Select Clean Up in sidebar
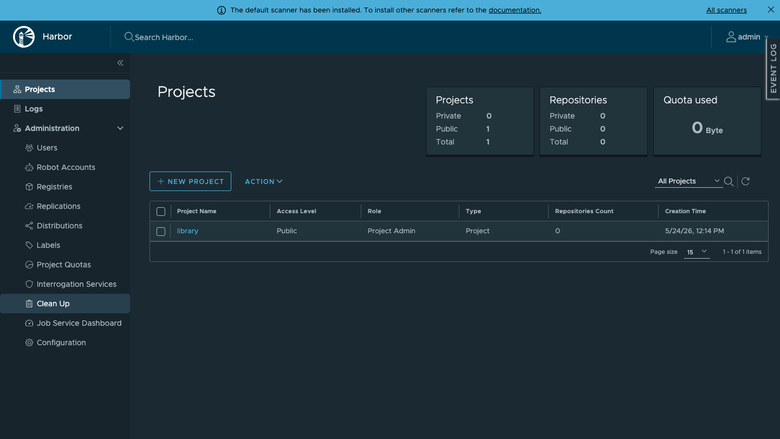This screenshot has width=780, height=439. point(65,304)
